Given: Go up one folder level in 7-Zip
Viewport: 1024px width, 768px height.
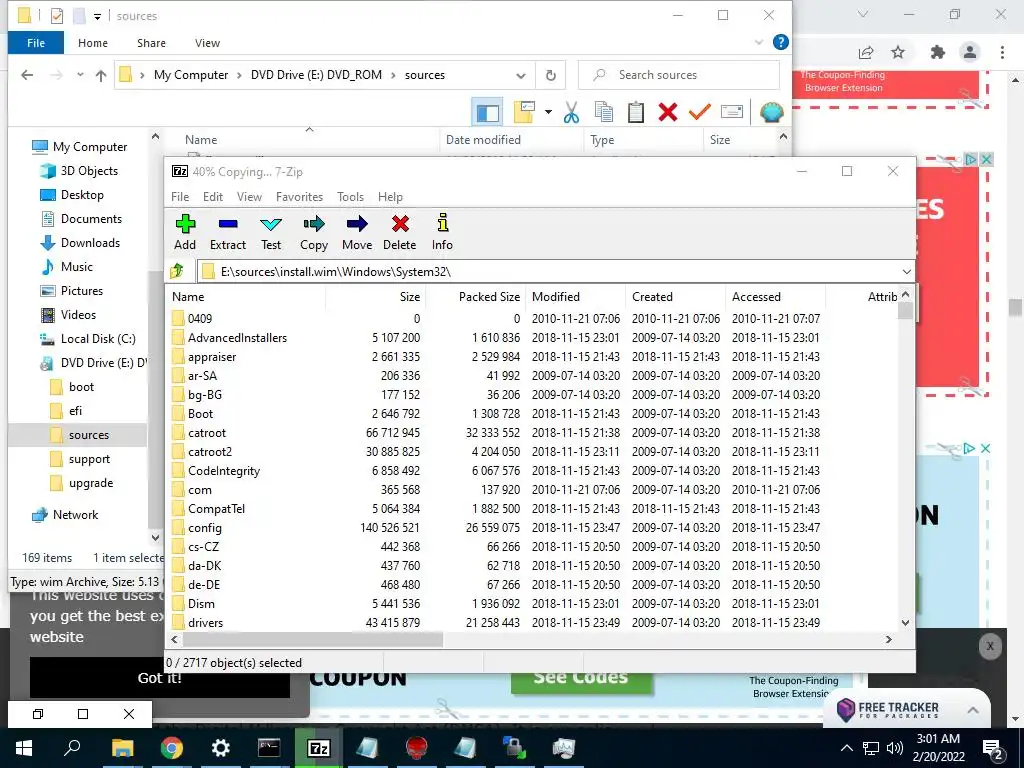Looking at the screenshot, I should [x=177, y=271].
